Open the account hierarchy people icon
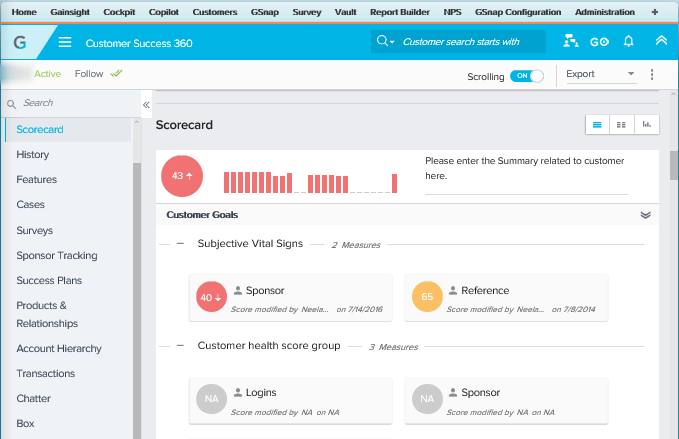Screen dimensions: 679x439 click(x=571, y=41)
